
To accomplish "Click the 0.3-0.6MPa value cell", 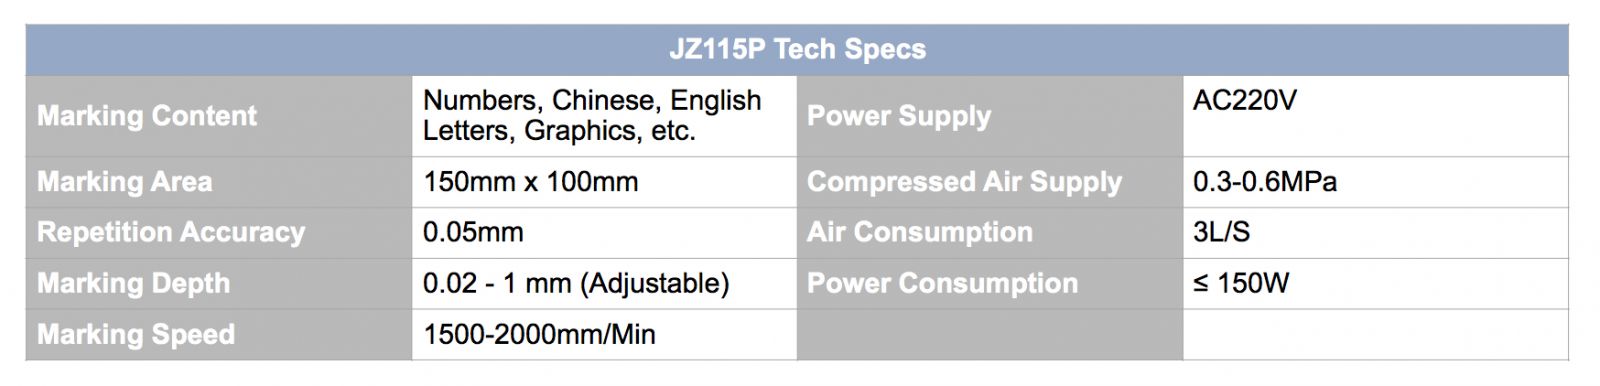I will tap(1375, 182).
